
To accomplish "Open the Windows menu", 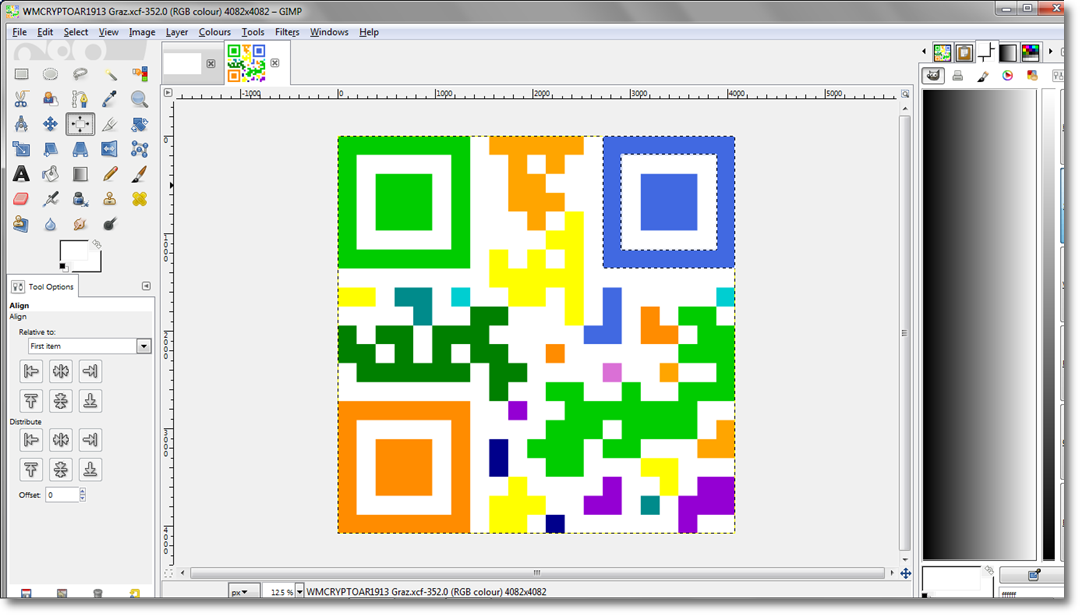I will 329,32.
